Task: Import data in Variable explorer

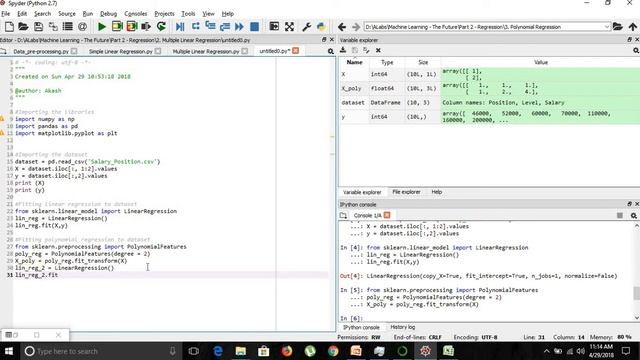Action: [343, 50]
